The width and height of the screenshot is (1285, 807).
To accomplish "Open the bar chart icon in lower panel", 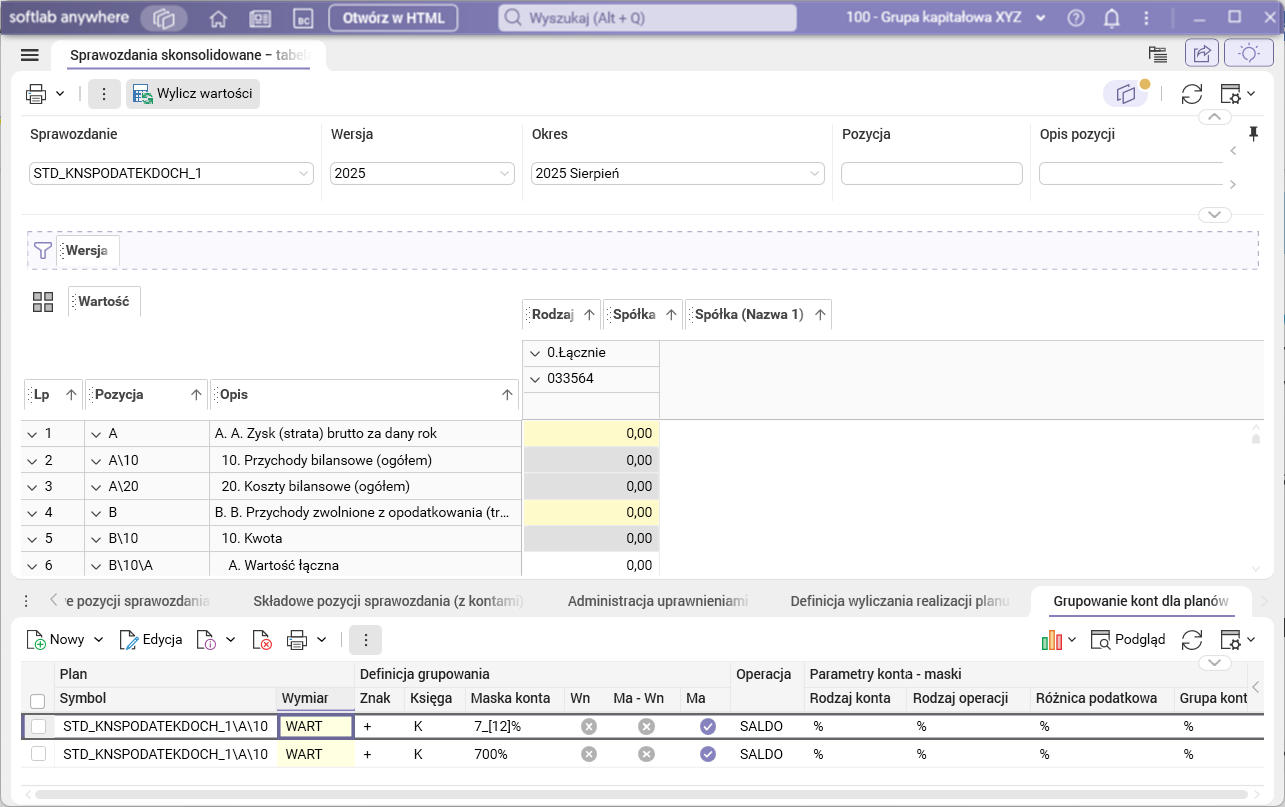I will (x=1051, y=640).
